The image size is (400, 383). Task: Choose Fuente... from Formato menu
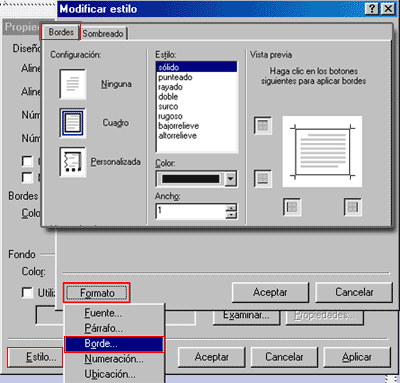(x=114, y=313)
